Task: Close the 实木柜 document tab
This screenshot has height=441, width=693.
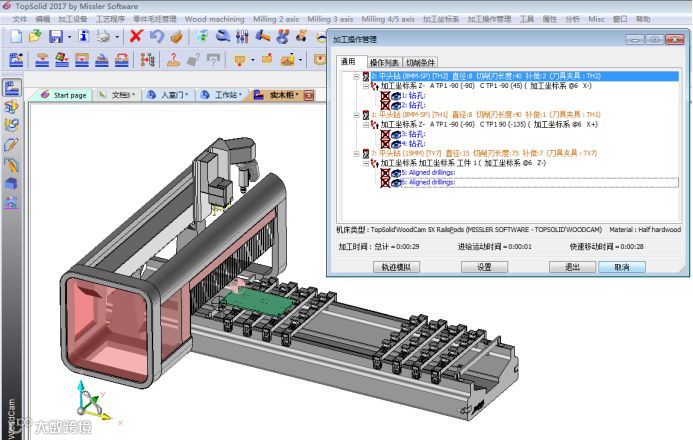Action: coord(309,95)
